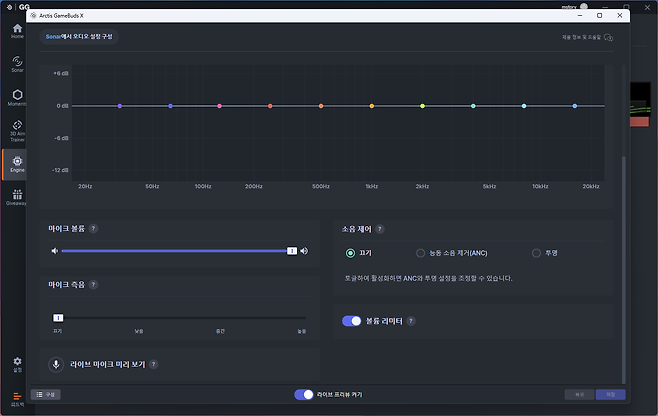Viewport: 658px width, 416px height.
Task: Open the Sonar section in sidebar
Action: 17,64
